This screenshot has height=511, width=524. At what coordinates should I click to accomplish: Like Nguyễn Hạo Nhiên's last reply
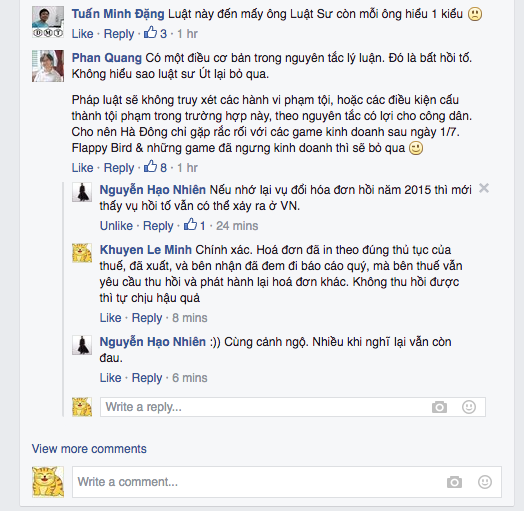click(110, 378)
